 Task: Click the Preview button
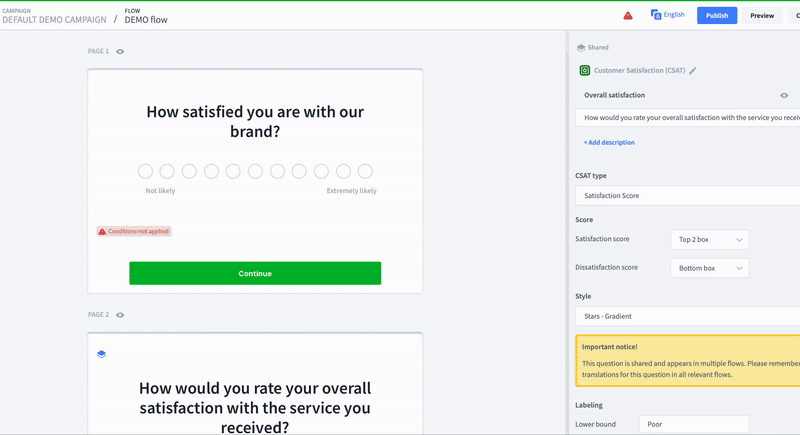pyautogui.click(x=762, y=15)
